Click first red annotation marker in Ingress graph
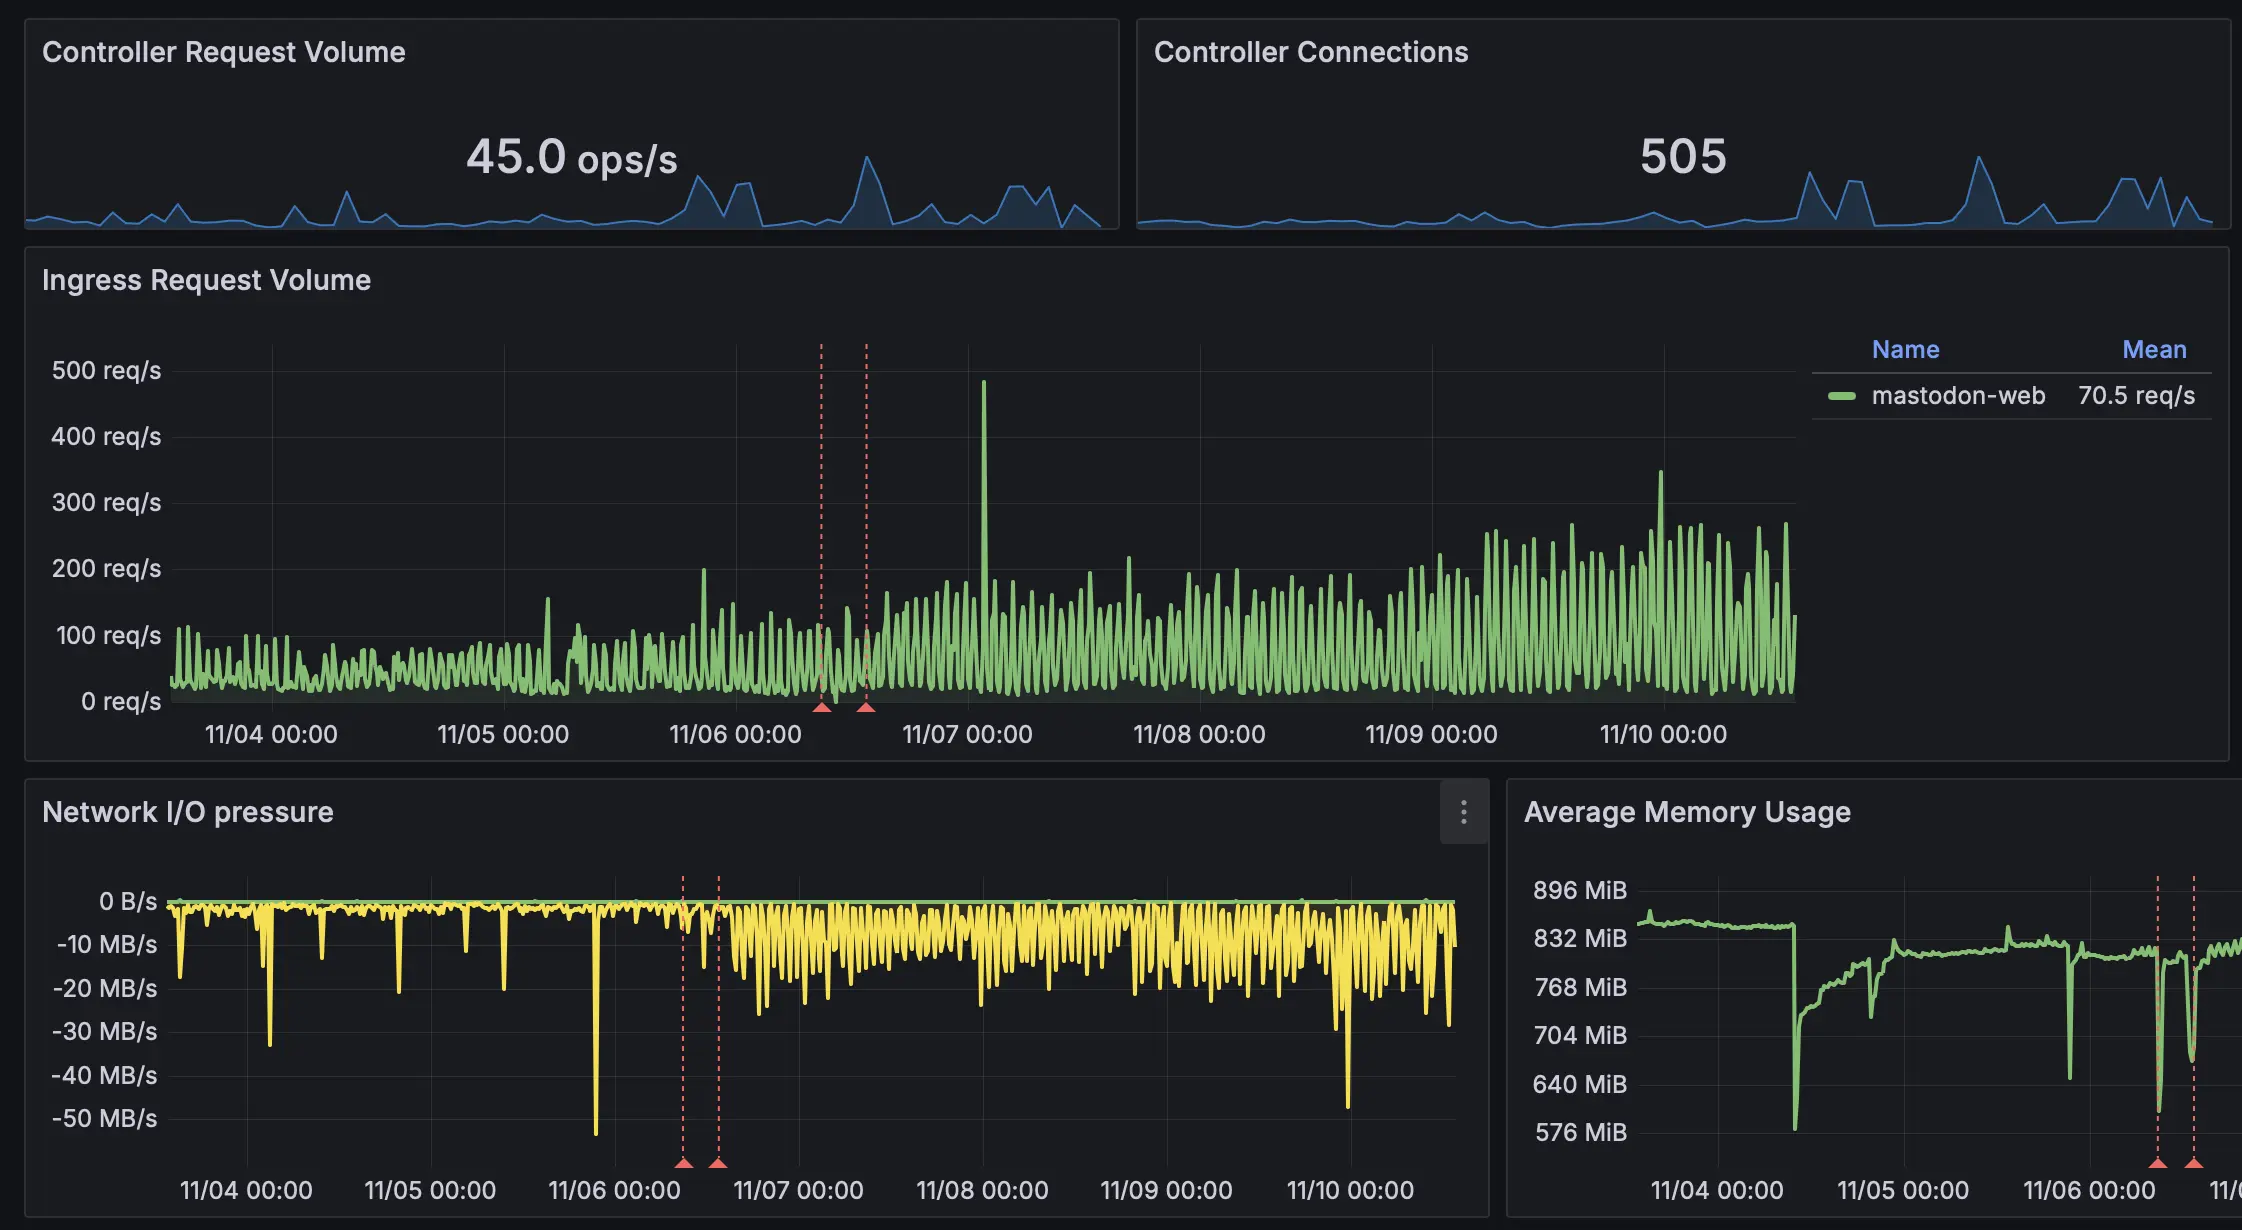This screenshot has height=1230, width=2242. [x=822, y=707]
